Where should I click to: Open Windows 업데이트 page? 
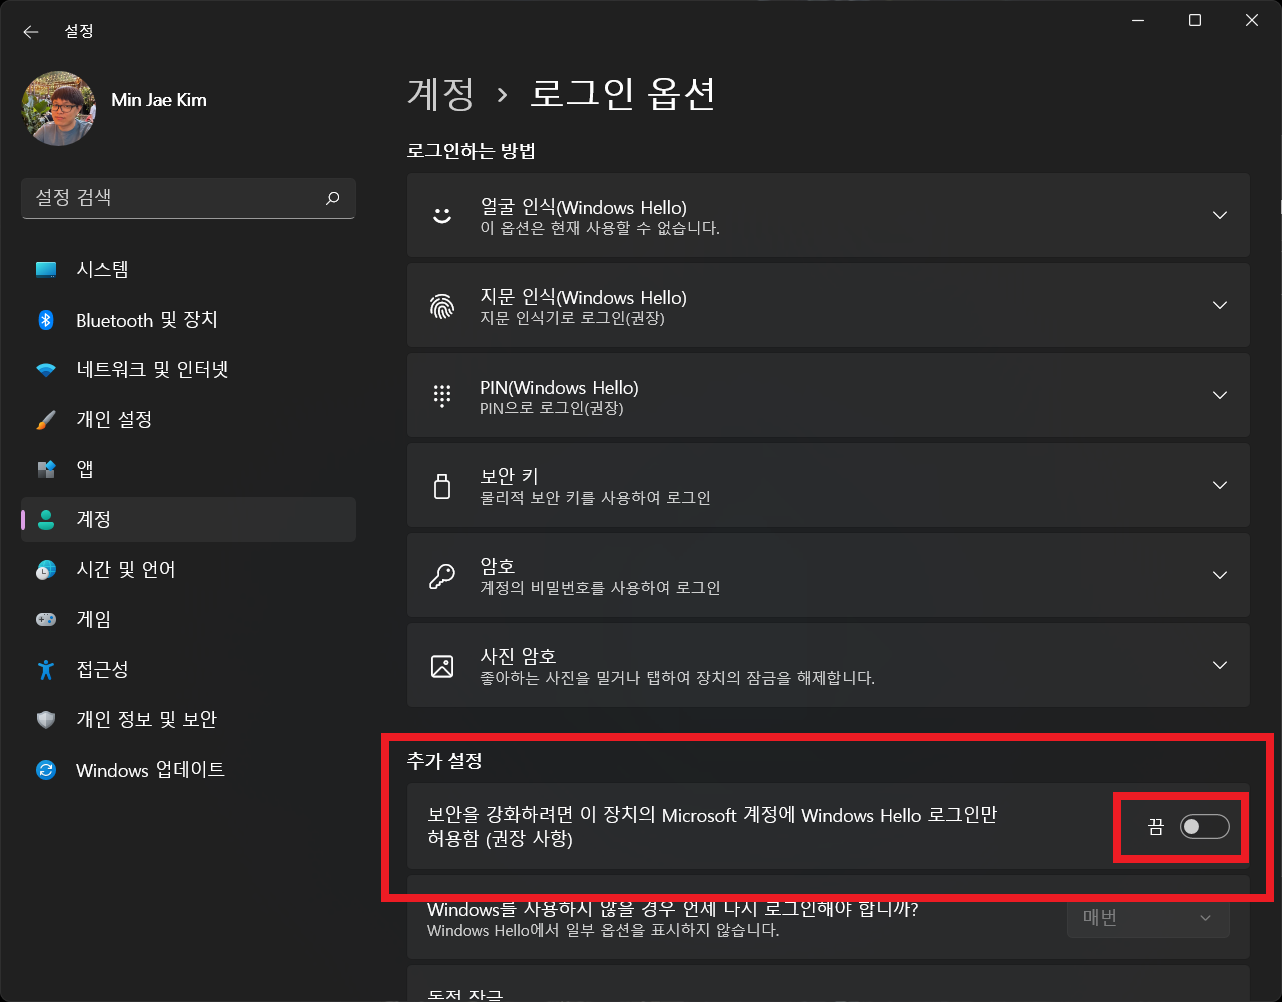(x=188, y=770)
